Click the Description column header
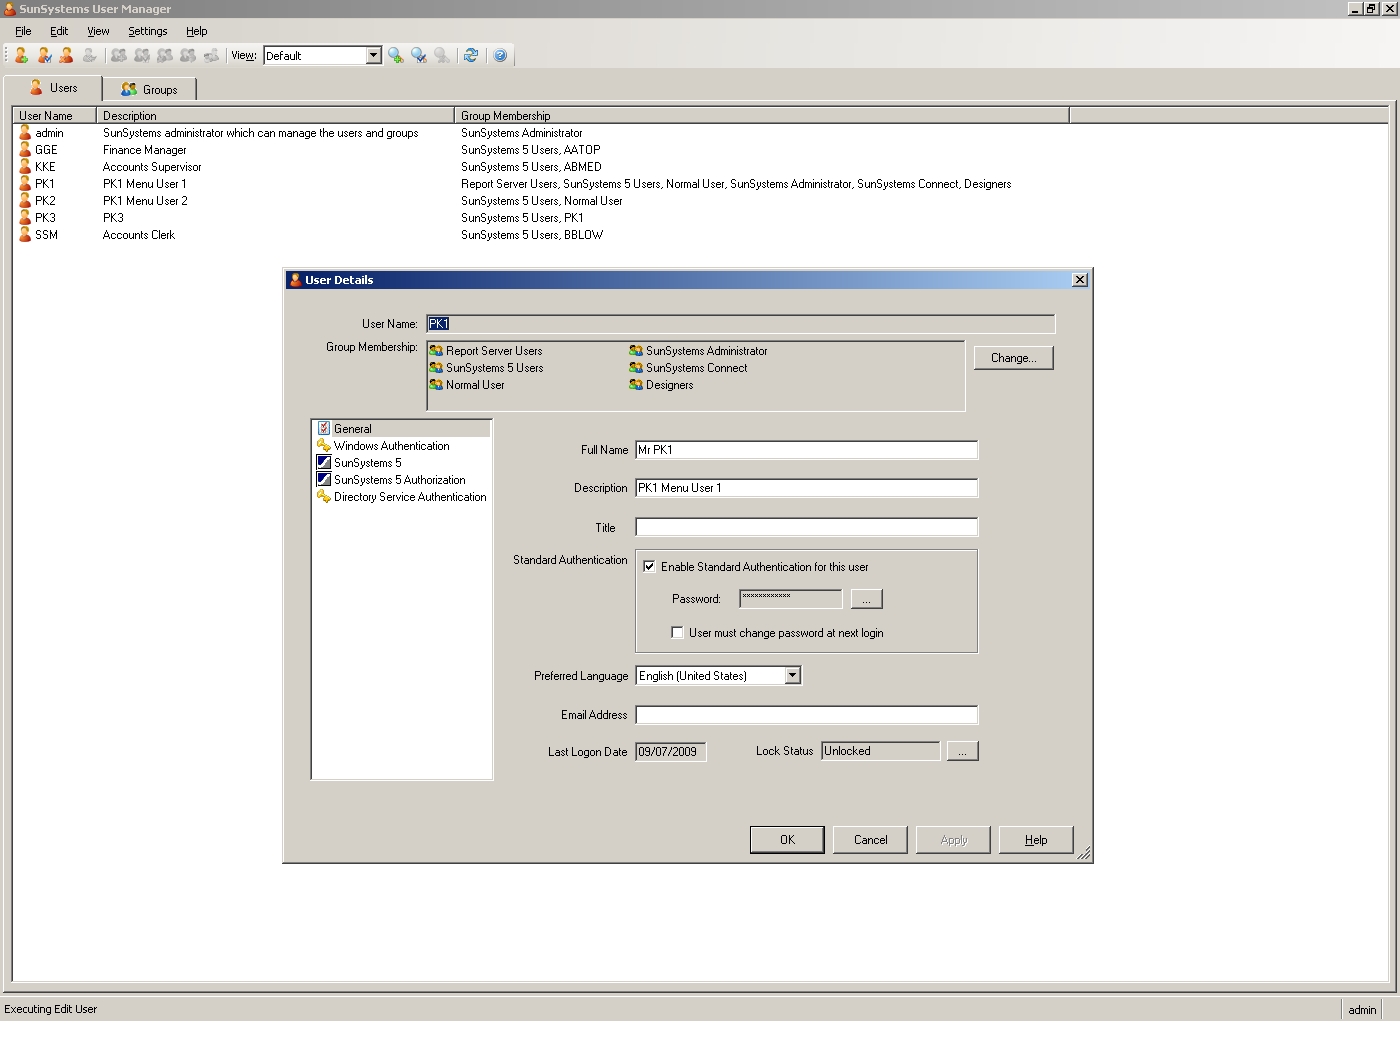The image size is (1400, 1050). click(275, 116)
